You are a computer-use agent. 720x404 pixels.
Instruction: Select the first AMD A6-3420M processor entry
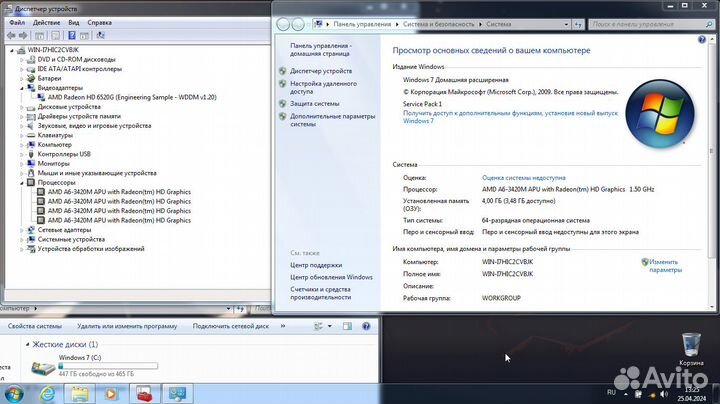point(119,192)
